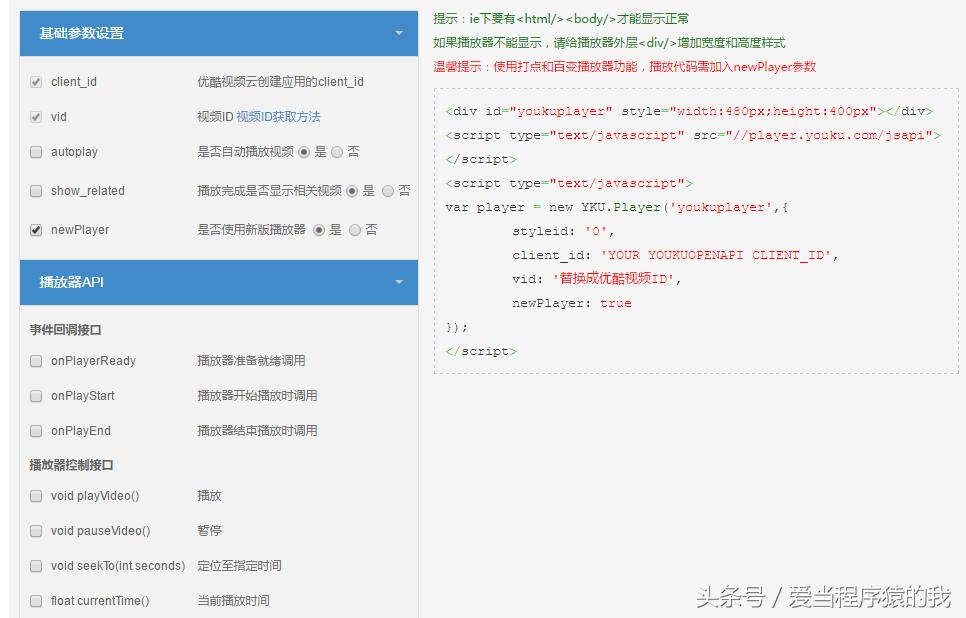Viewport: 966px width, 618px height.
Task: Select 否 for show_related setting
Action: click(386, 191)
